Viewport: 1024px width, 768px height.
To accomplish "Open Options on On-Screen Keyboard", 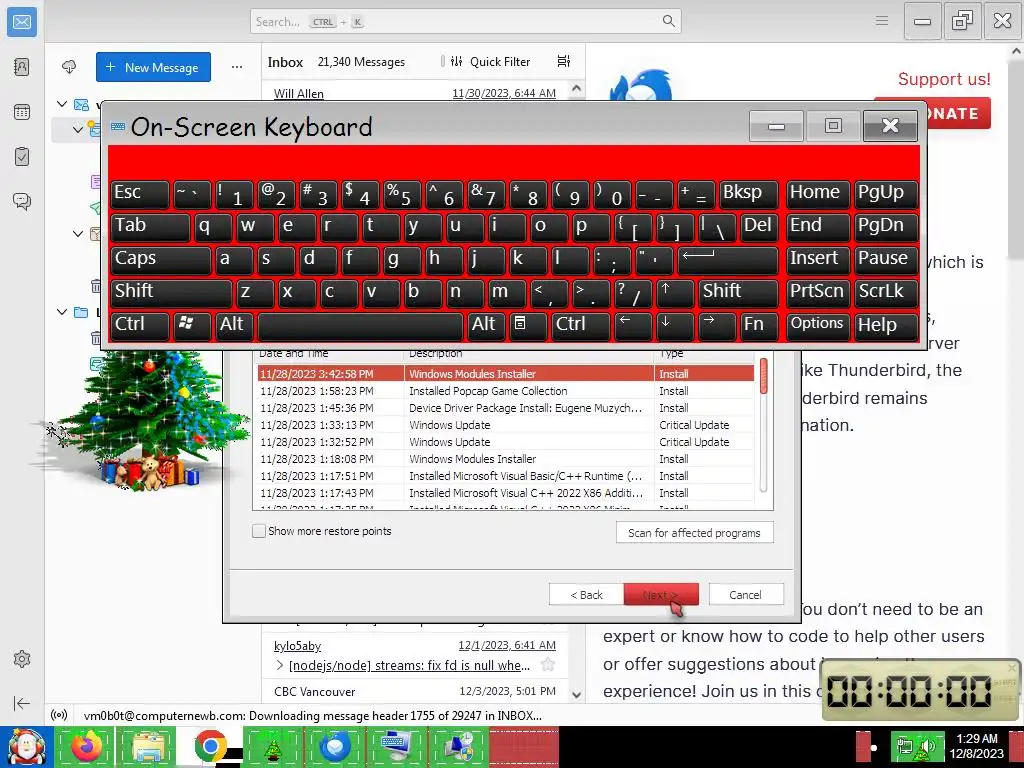I will (817, 325).
